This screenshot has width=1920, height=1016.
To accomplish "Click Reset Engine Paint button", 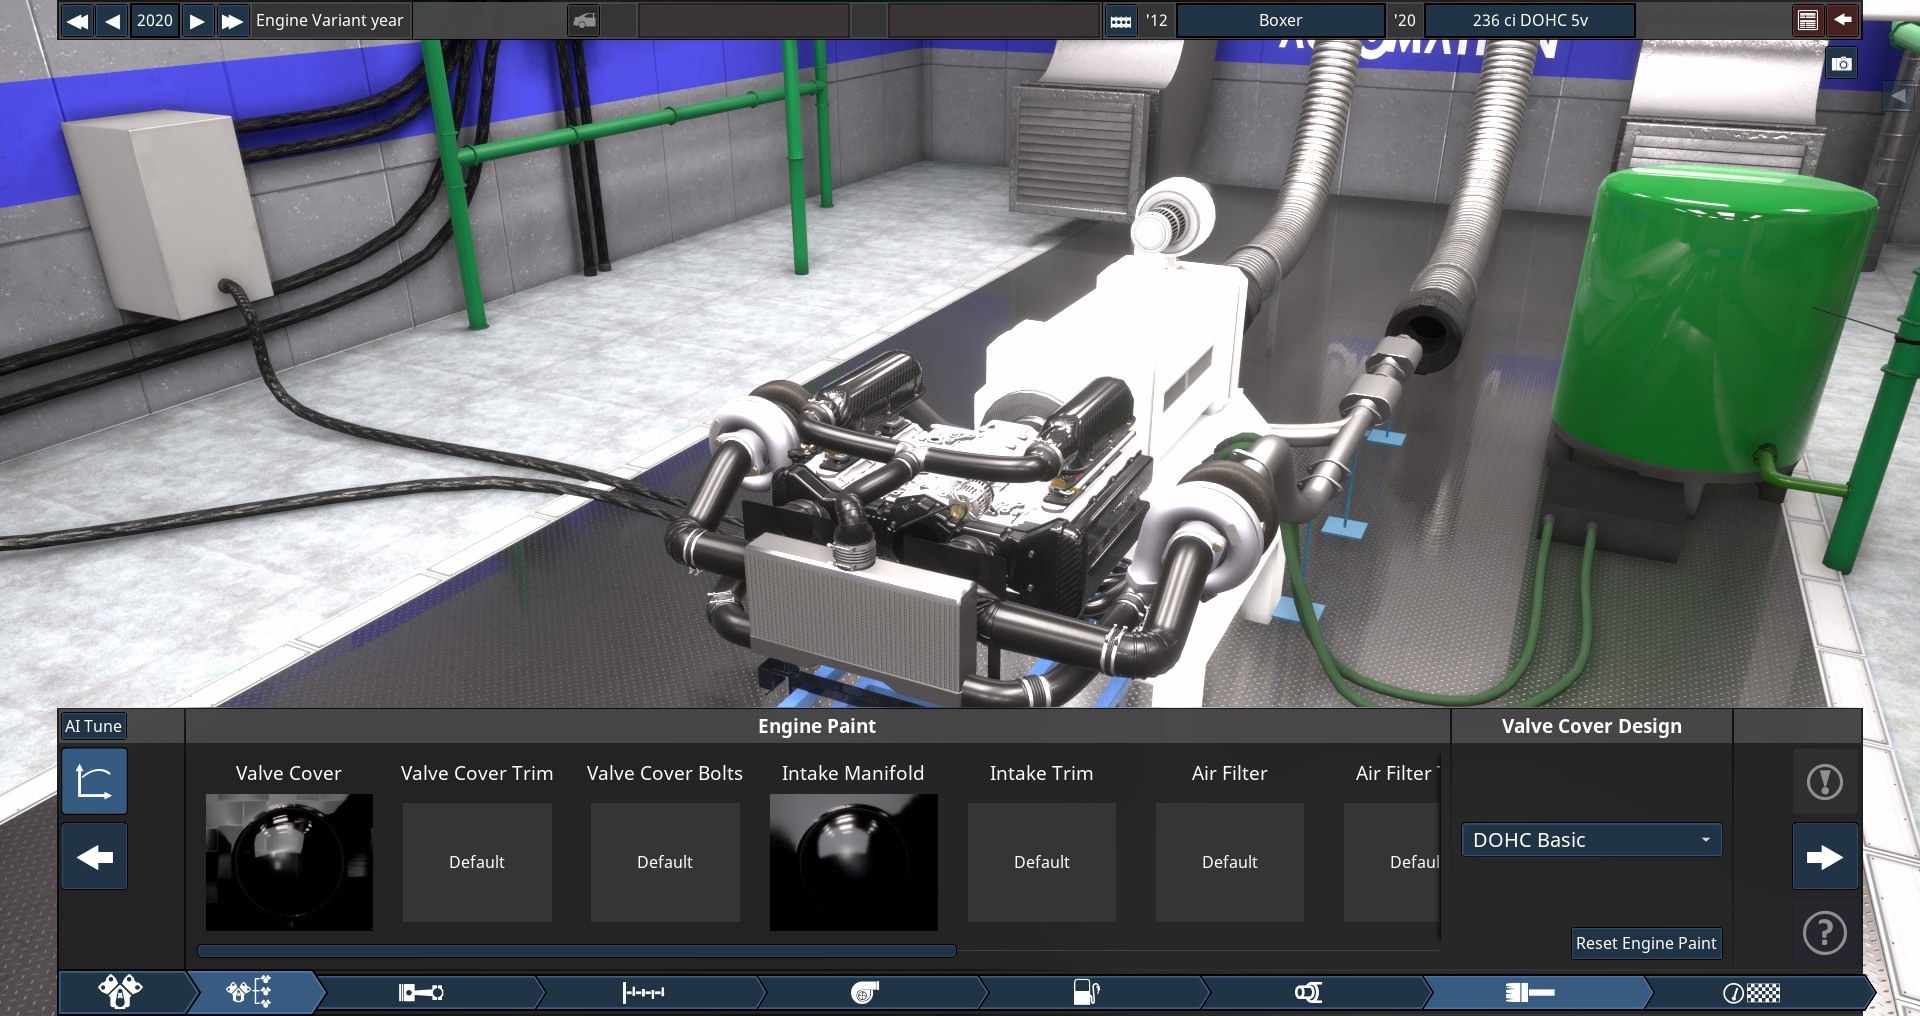I will pyautogui.click(x=1646, y=943).
